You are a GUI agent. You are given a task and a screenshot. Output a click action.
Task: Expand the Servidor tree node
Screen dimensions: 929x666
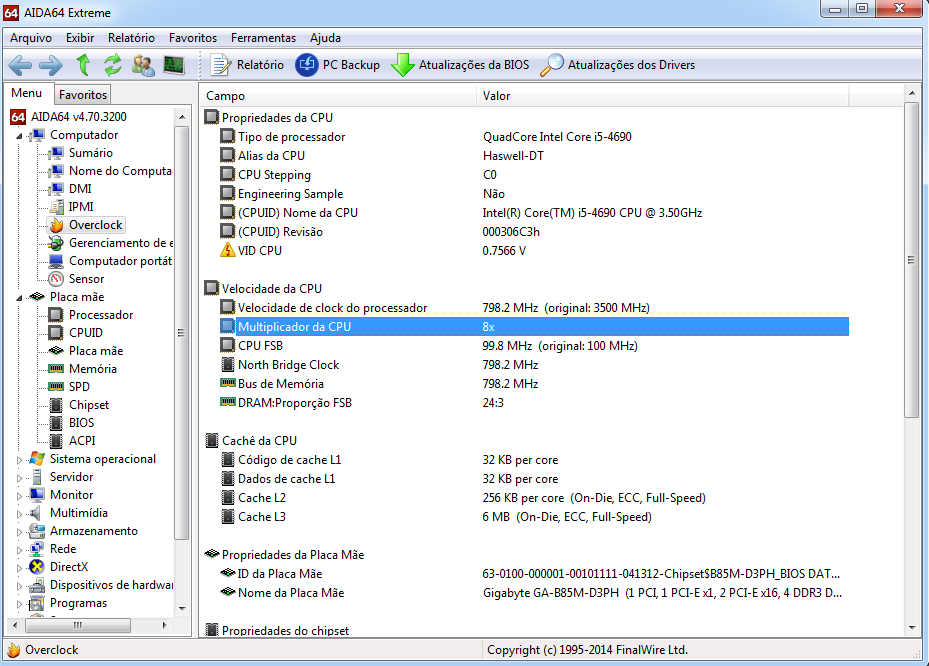(x=19, y=478)
